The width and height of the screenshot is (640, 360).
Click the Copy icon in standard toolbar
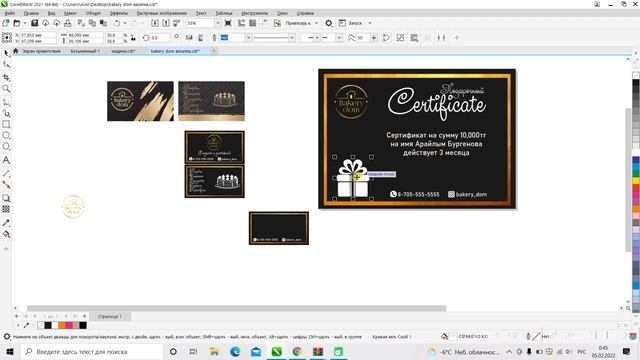pyautogui.click(x=92, y=23)
